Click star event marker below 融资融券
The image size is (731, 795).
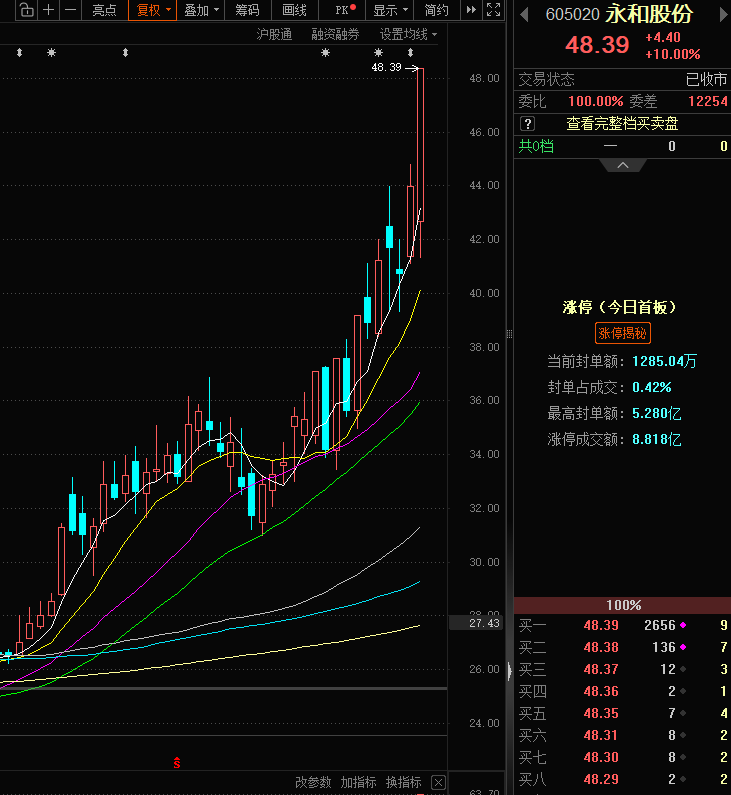(325, 52)
